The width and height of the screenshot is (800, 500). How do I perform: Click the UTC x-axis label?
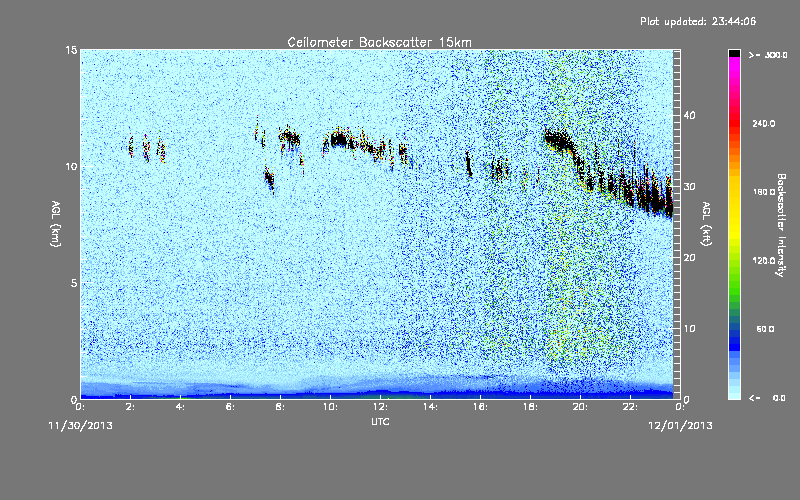coord(380,421)
